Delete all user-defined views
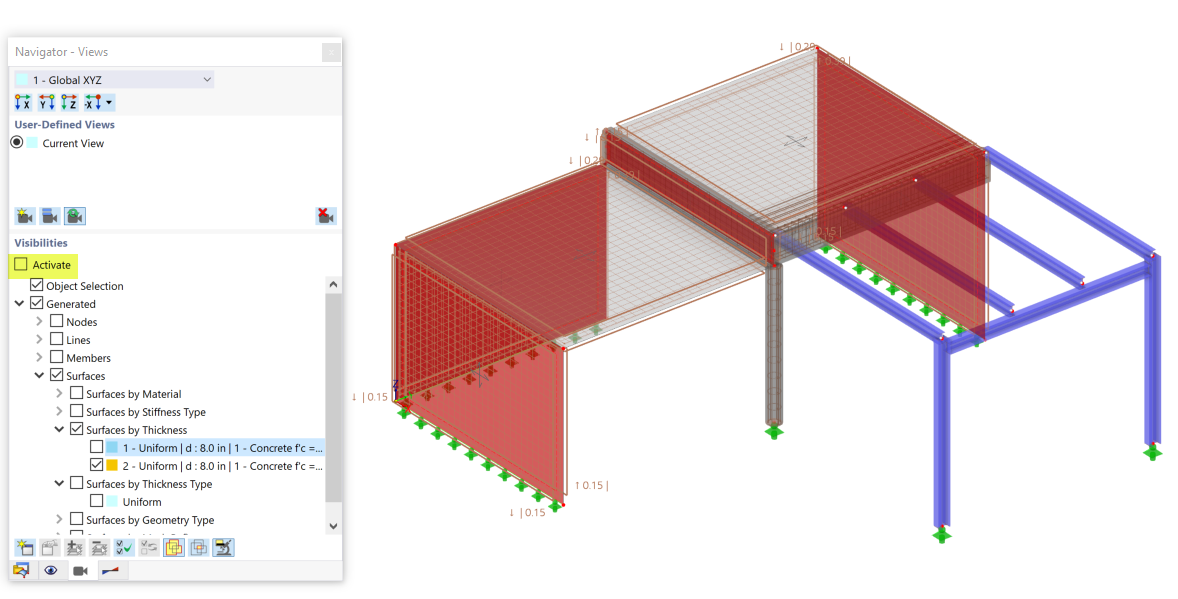1178x599 pixels. (x=325, y=215)
